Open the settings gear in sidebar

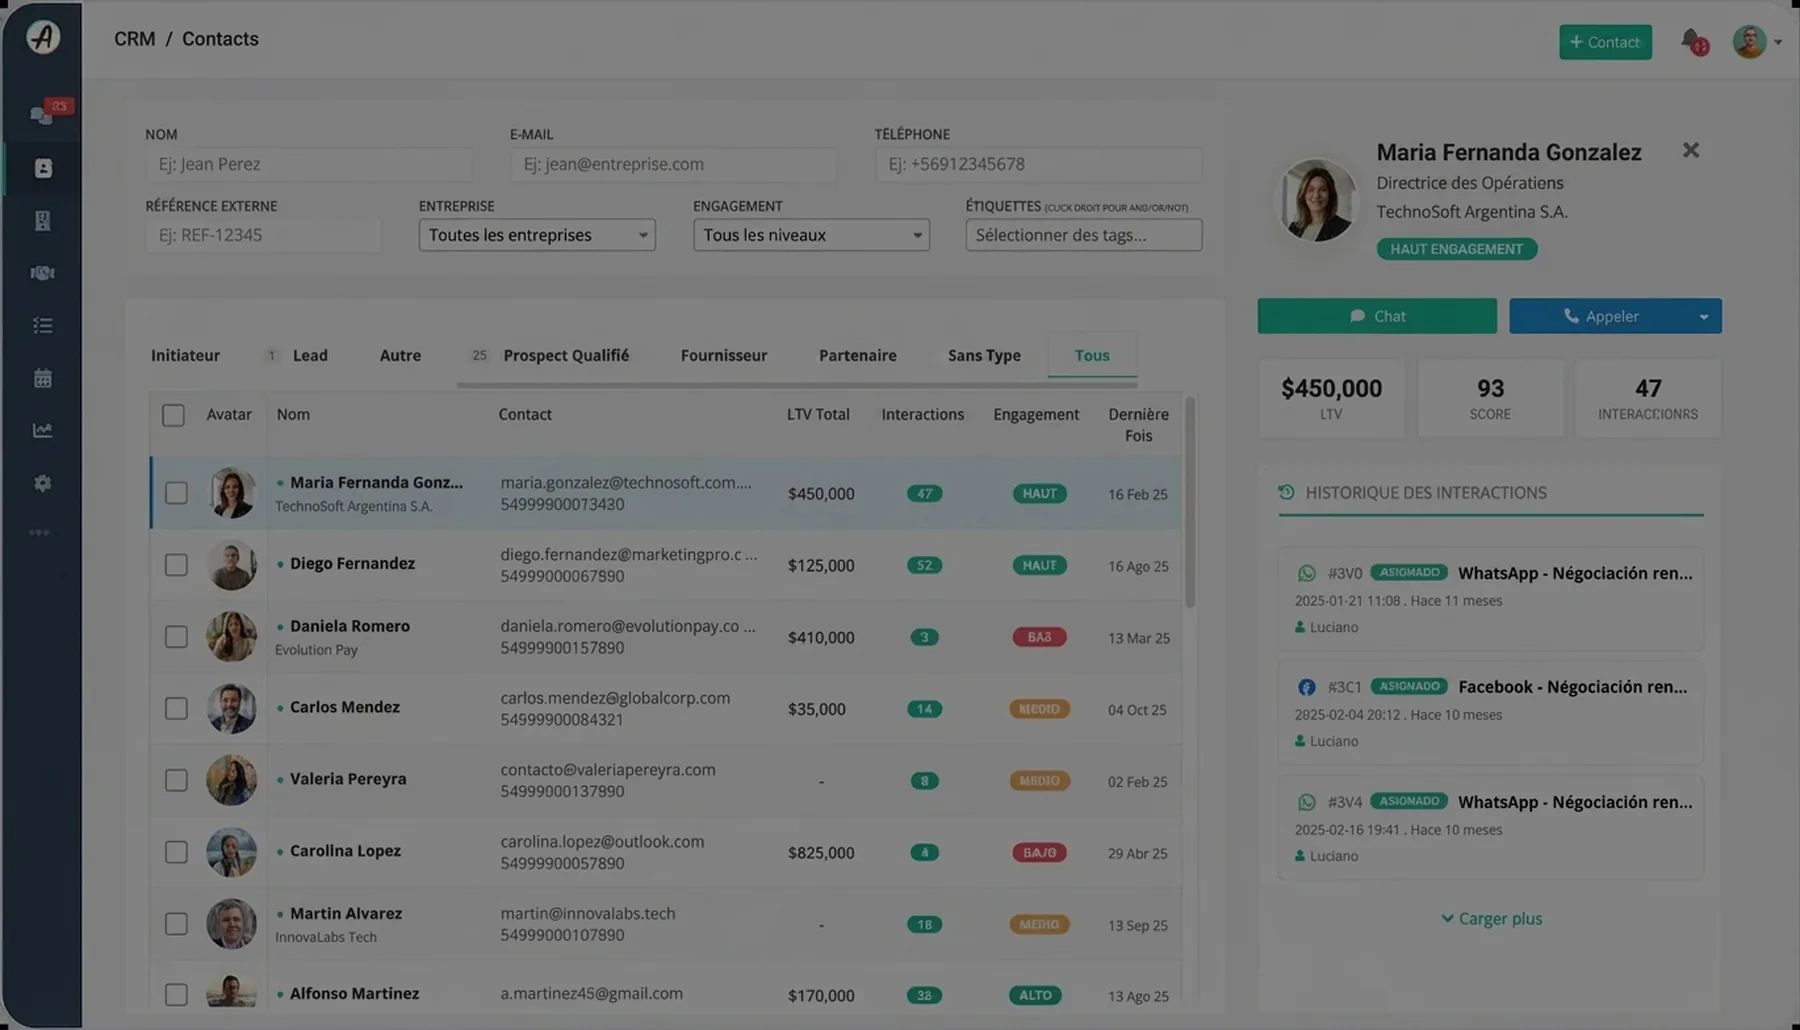click(x=43, y=483)
